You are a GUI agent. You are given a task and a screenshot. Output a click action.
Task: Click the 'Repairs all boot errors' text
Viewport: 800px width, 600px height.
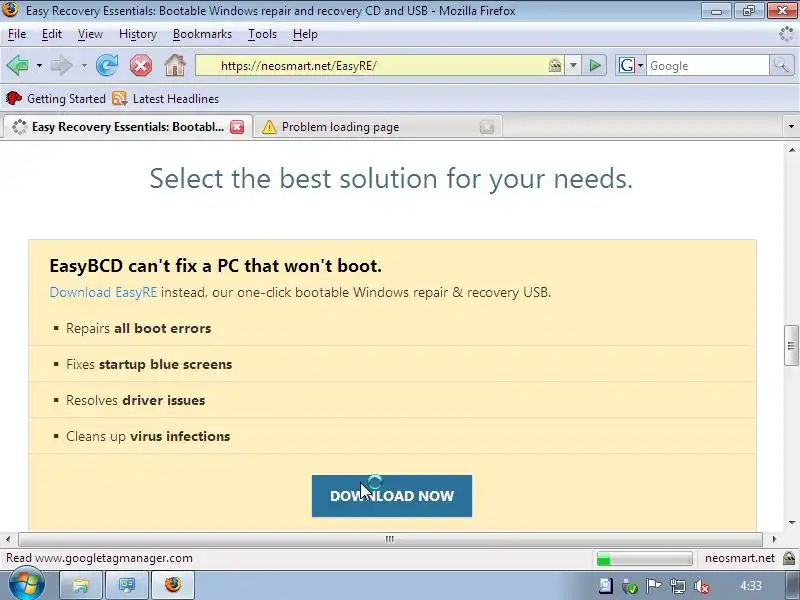(138, 328)
